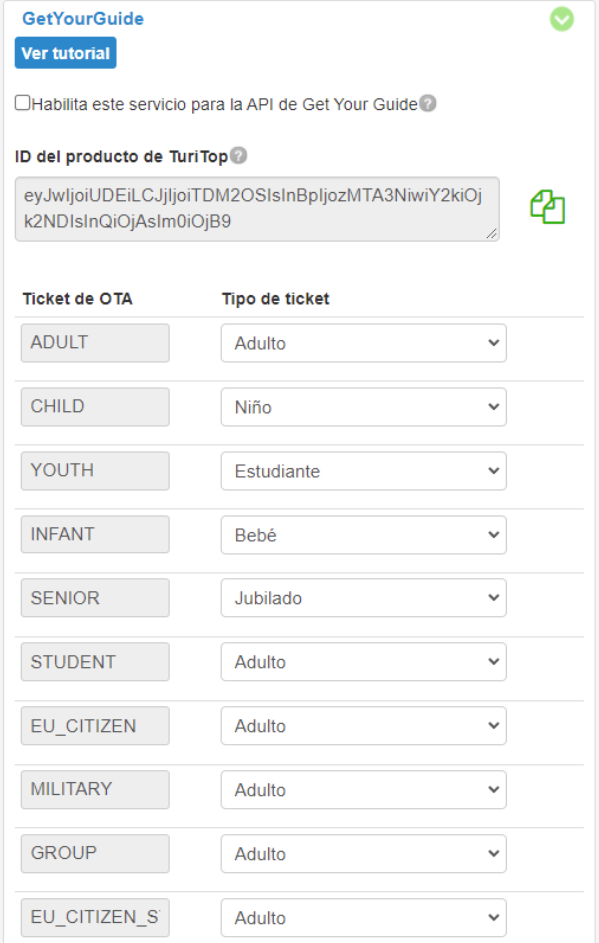Expand the YOUTH Estudiante dropdown
The width and height of the screenshot is (599, 943).
tap(363, 471)
